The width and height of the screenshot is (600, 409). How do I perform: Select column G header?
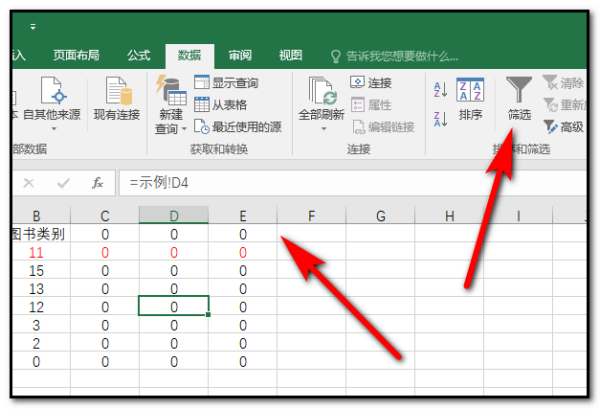(380, 216)
